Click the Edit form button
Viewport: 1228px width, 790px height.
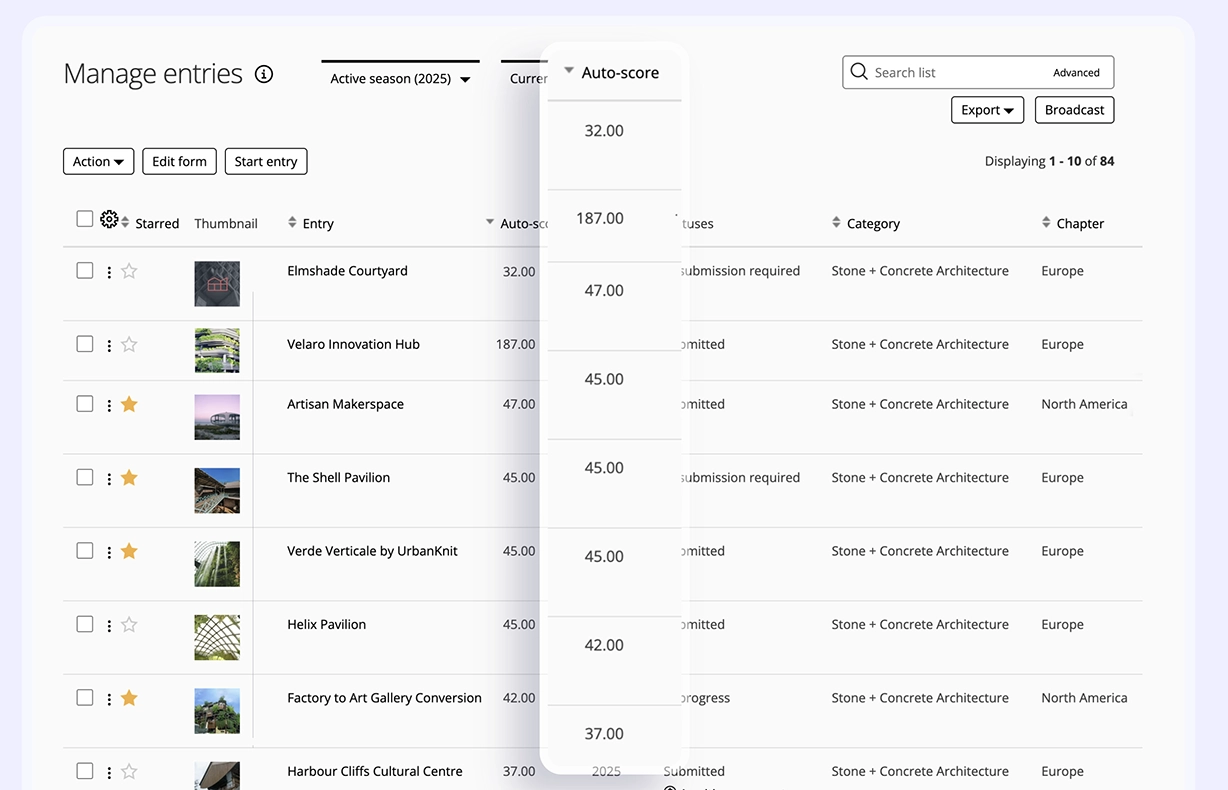pyautogui.click(x=179, y=161)
